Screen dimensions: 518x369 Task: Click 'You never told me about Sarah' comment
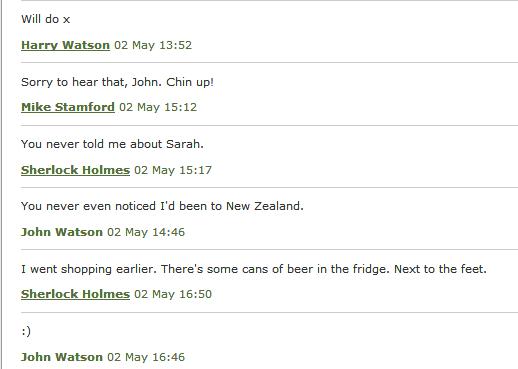[x=112, y=144]
